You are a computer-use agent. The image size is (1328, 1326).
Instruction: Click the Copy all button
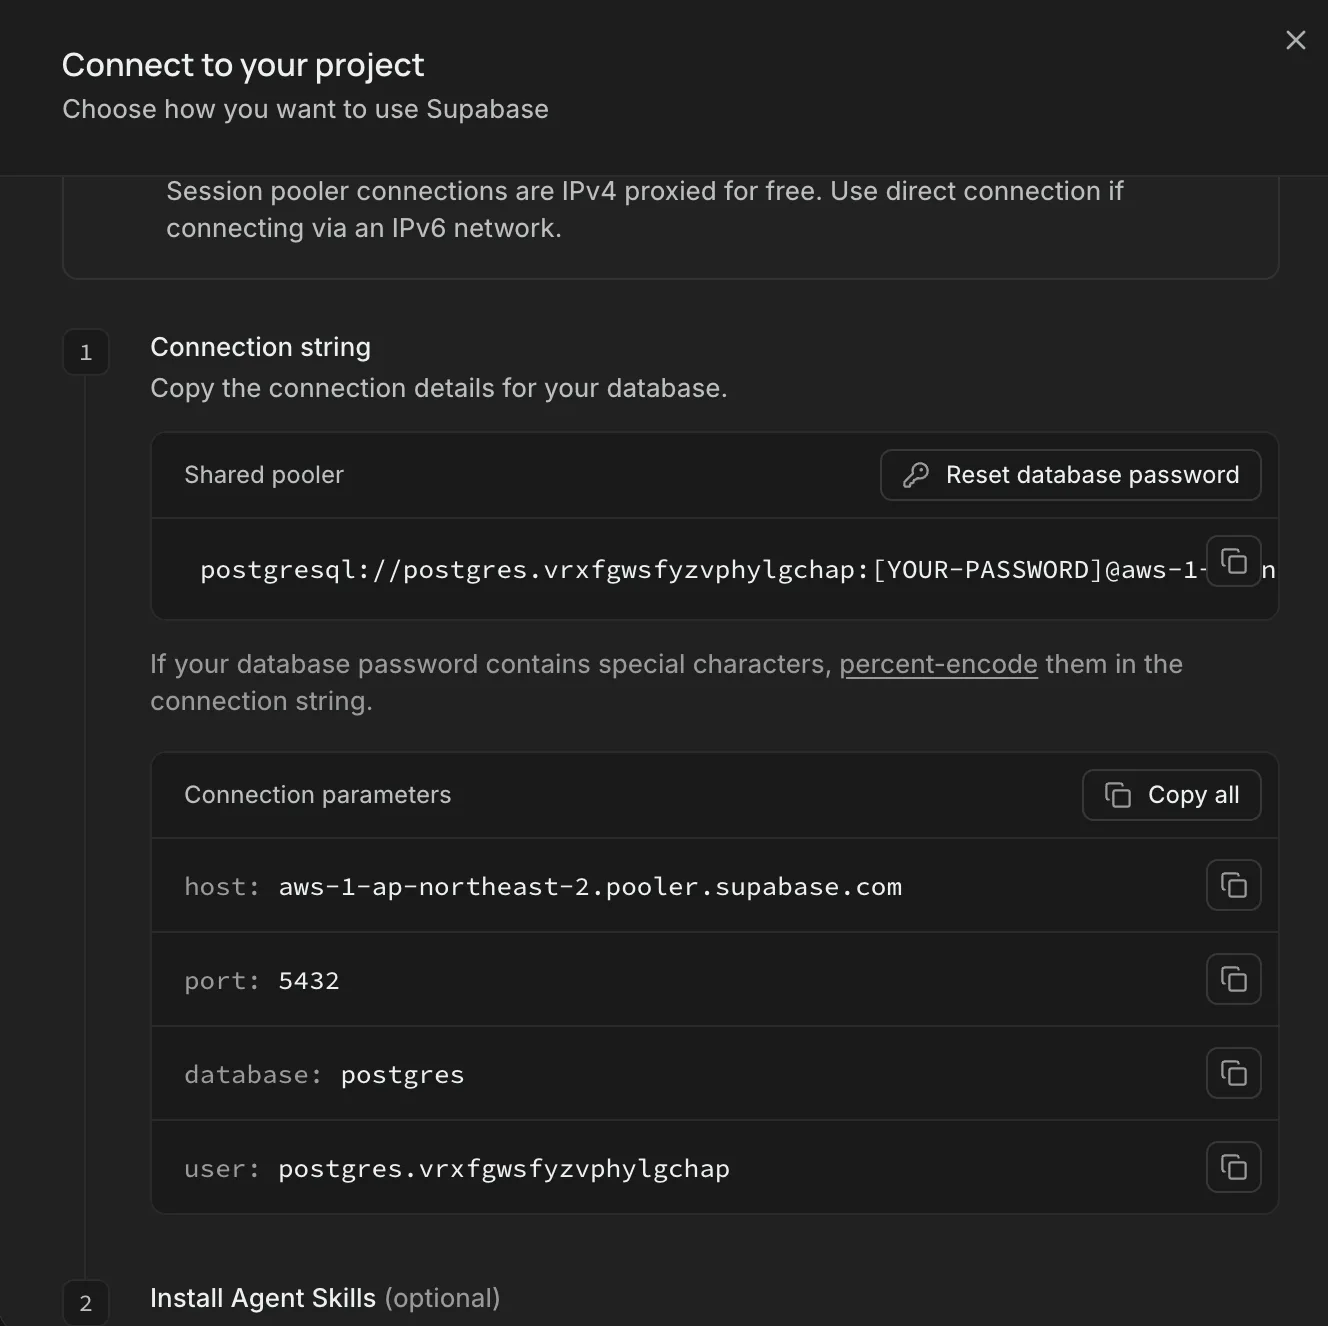pyautogui.click(x=1171, y=795)
